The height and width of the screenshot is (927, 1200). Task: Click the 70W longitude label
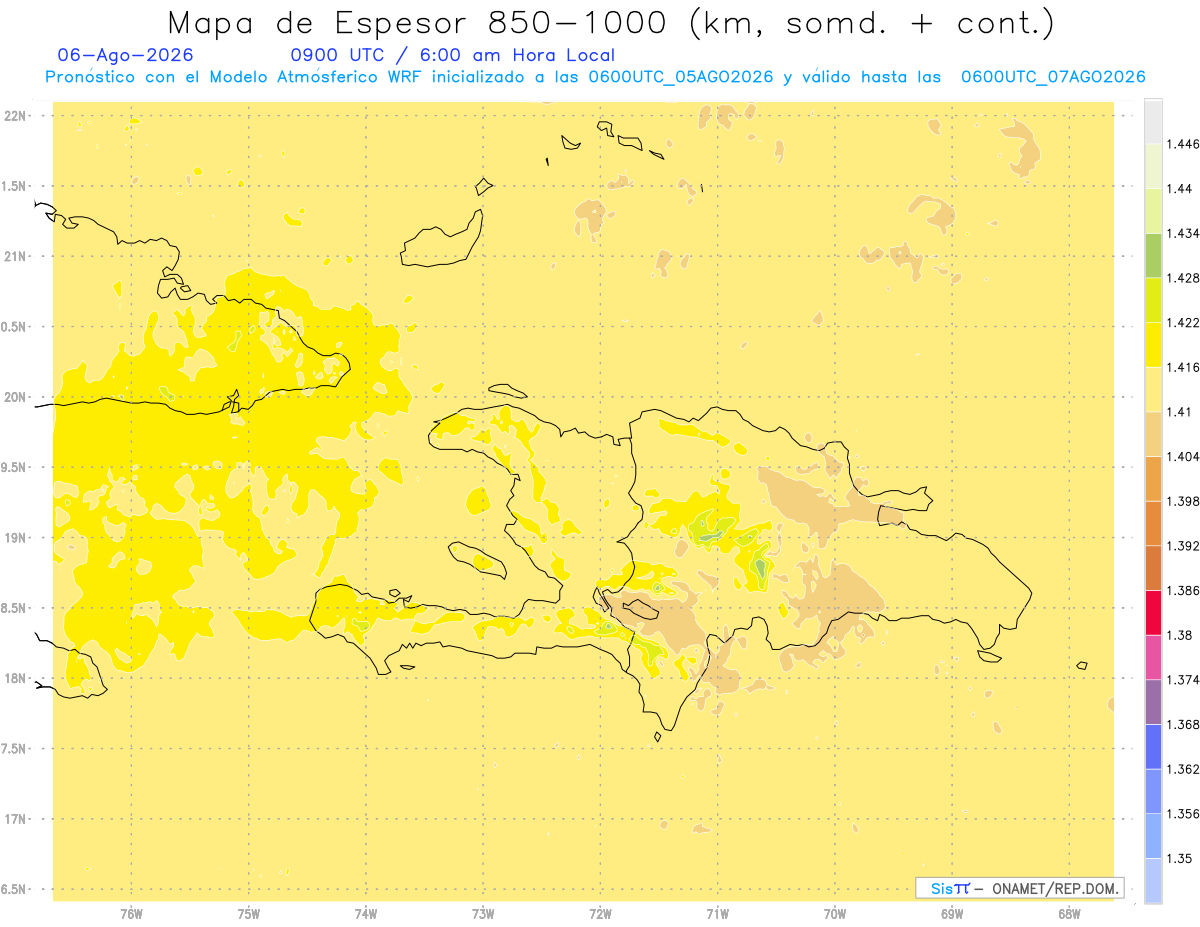click(x=835, y=914)
